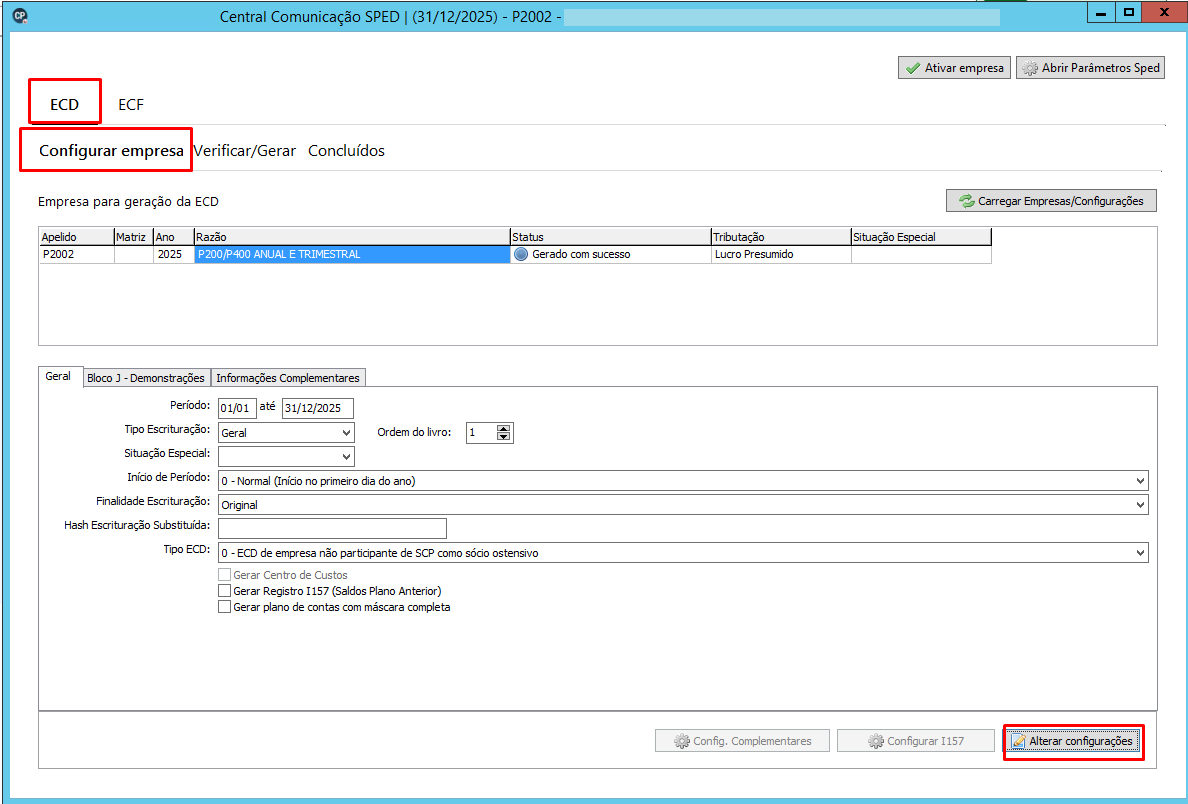Viewport: 1188px width, 804px height.
Task: Click Carregar Empresas/Configurações button
Action: [1051, 202]
